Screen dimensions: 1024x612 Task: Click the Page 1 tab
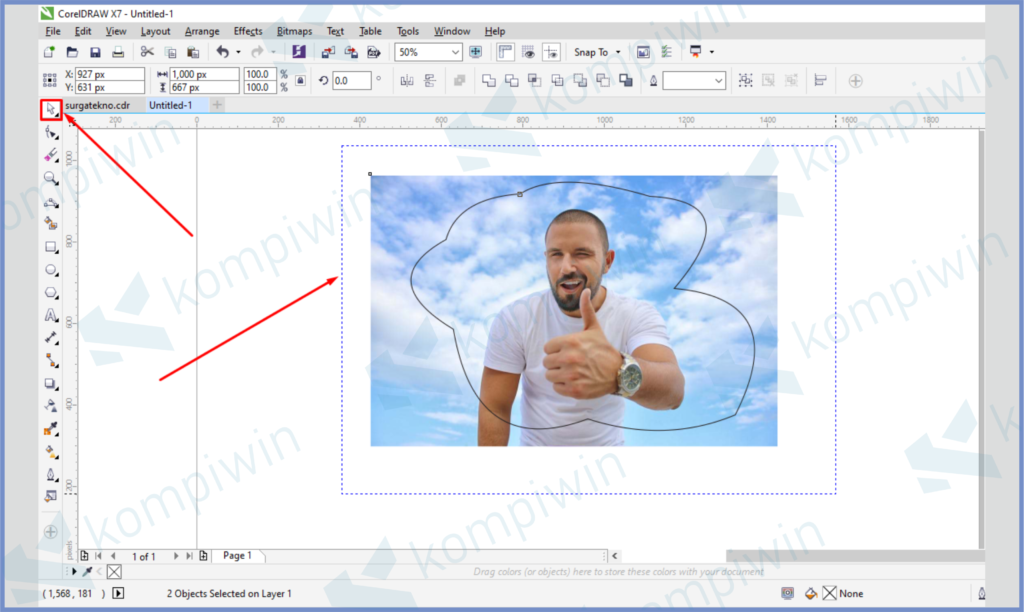pyautogui.click(x=237, y=555)
